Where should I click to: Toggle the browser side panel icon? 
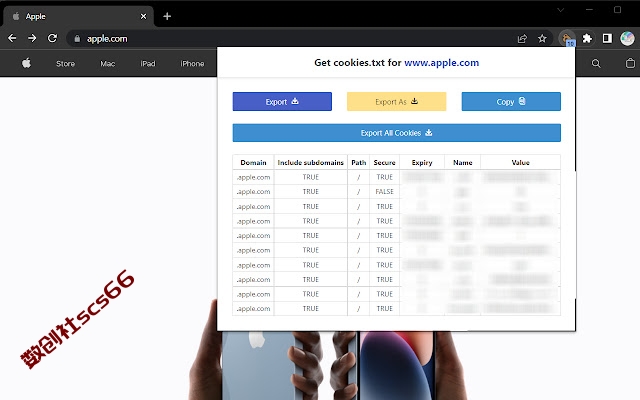[607, 38]
